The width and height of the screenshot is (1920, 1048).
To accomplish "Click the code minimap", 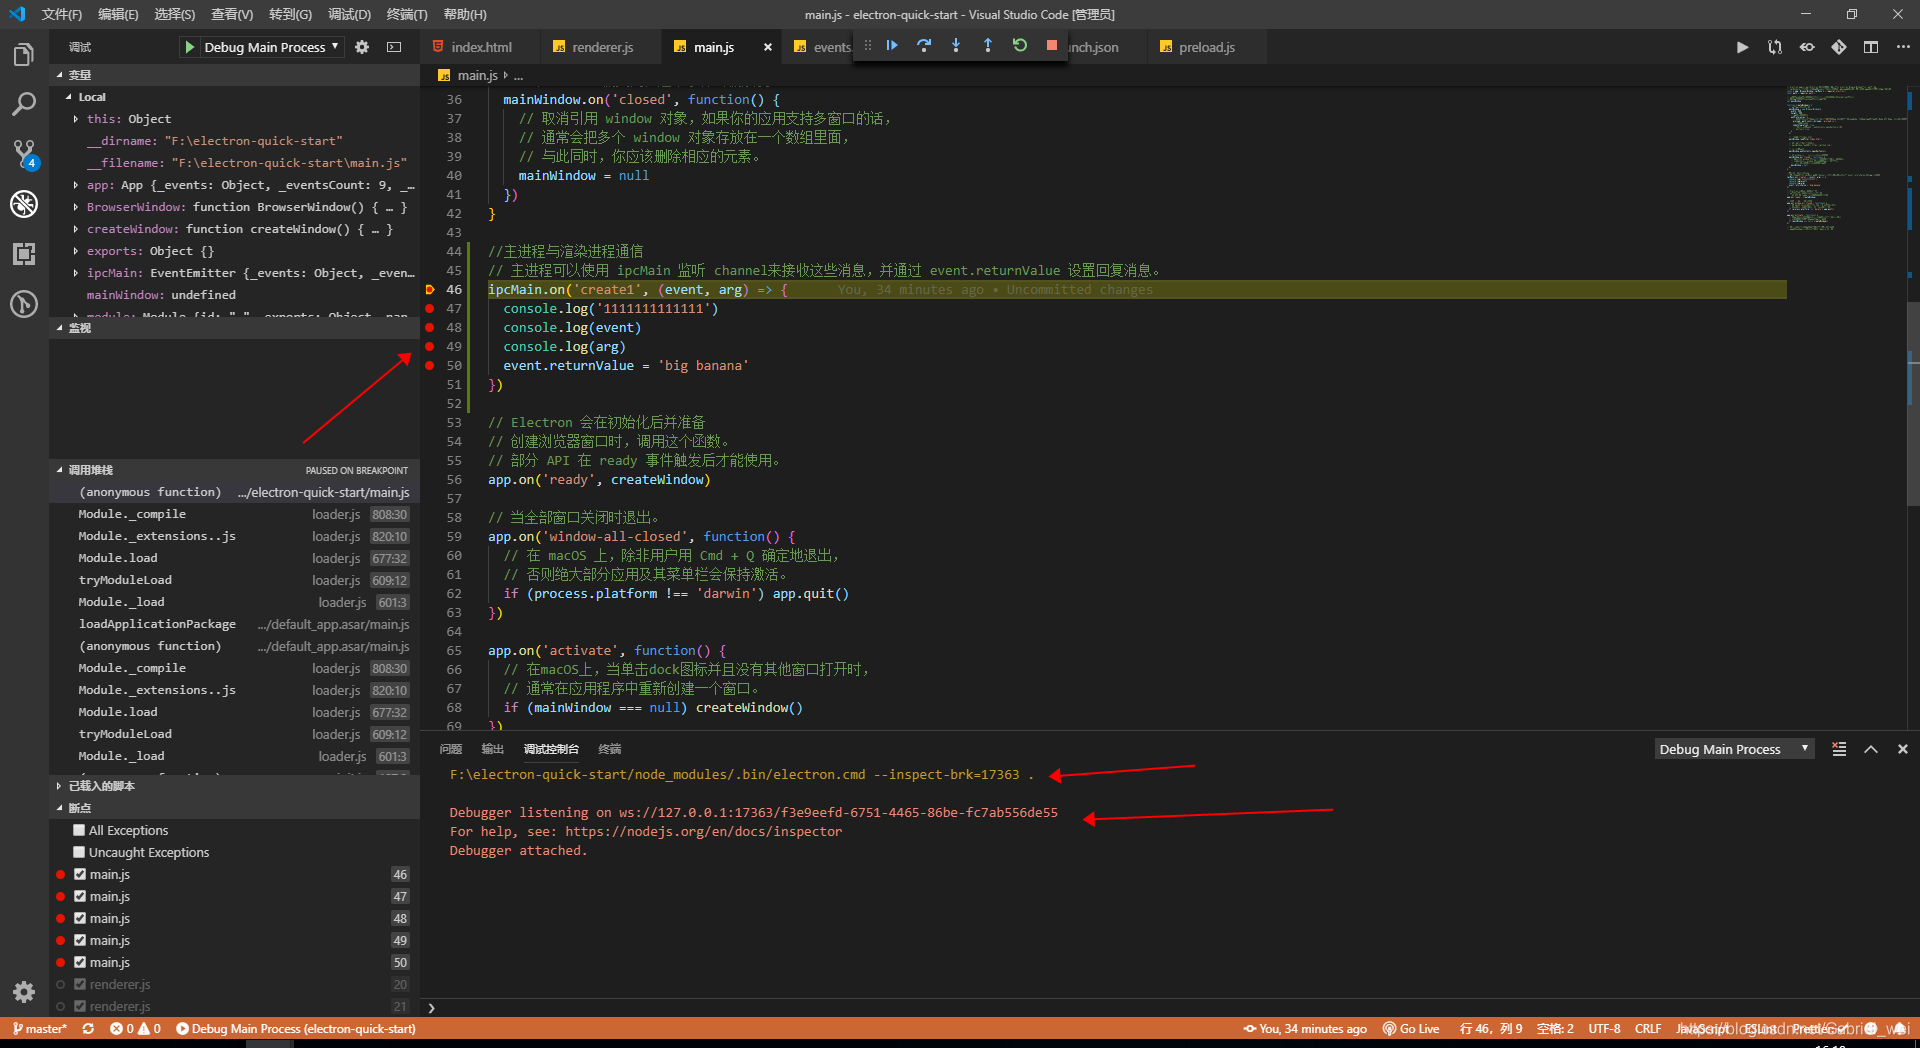I will pos(1845,160).
